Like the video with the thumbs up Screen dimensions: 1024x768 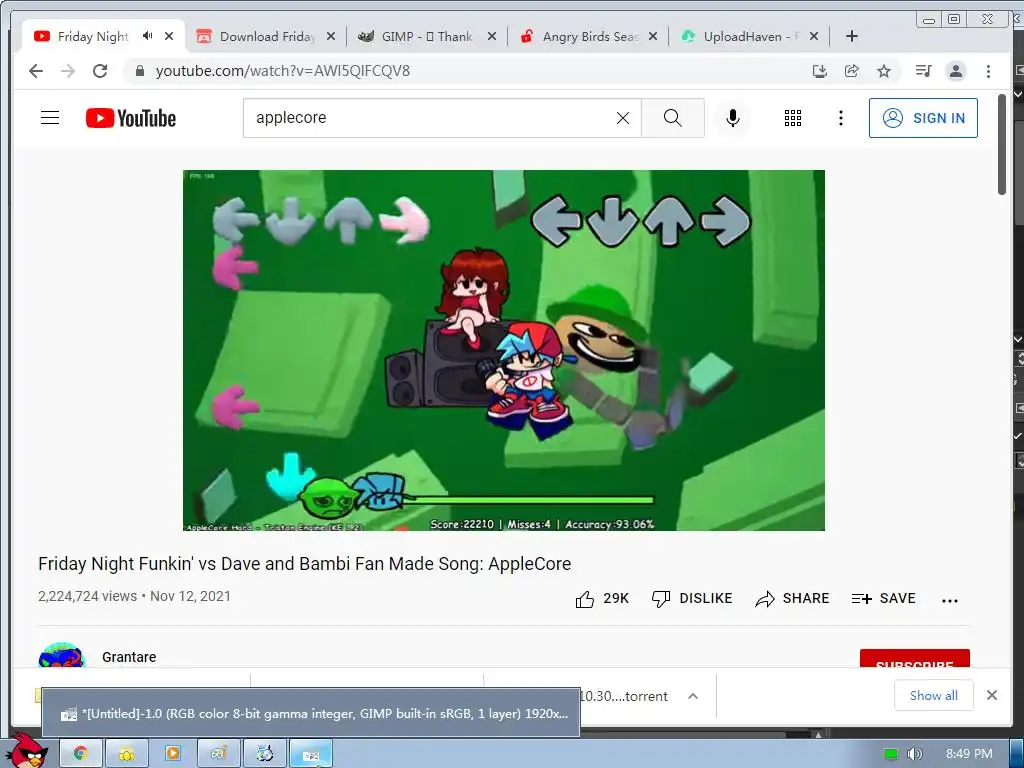click(x=601, y=599)
